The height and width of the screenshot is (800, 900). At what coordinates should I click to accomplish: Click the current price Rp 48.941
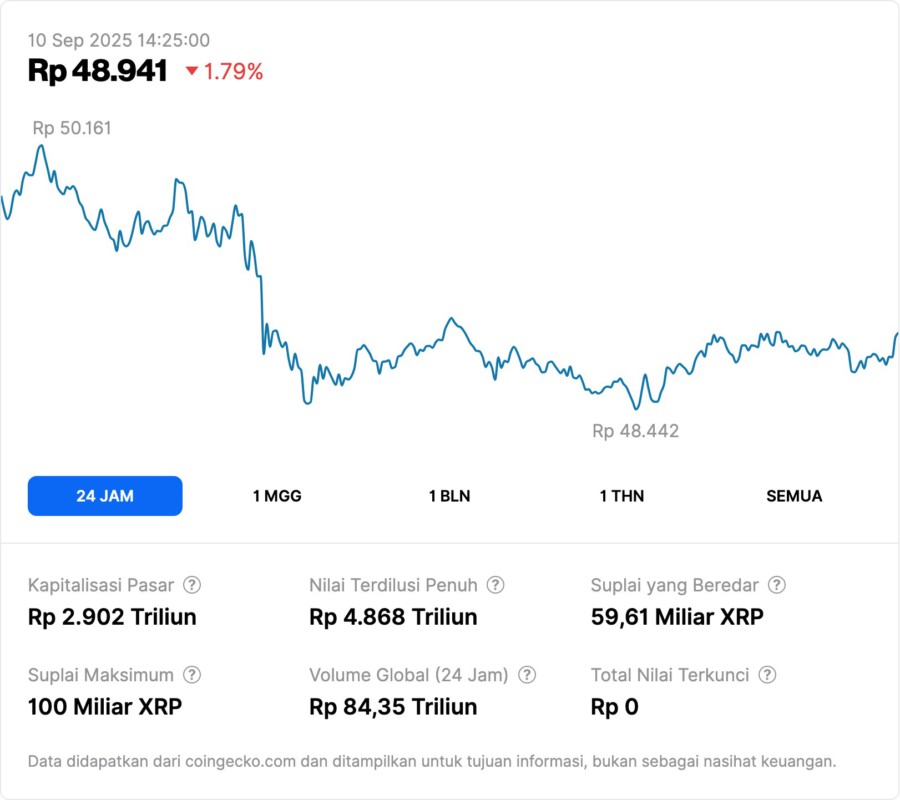[97, 71]
